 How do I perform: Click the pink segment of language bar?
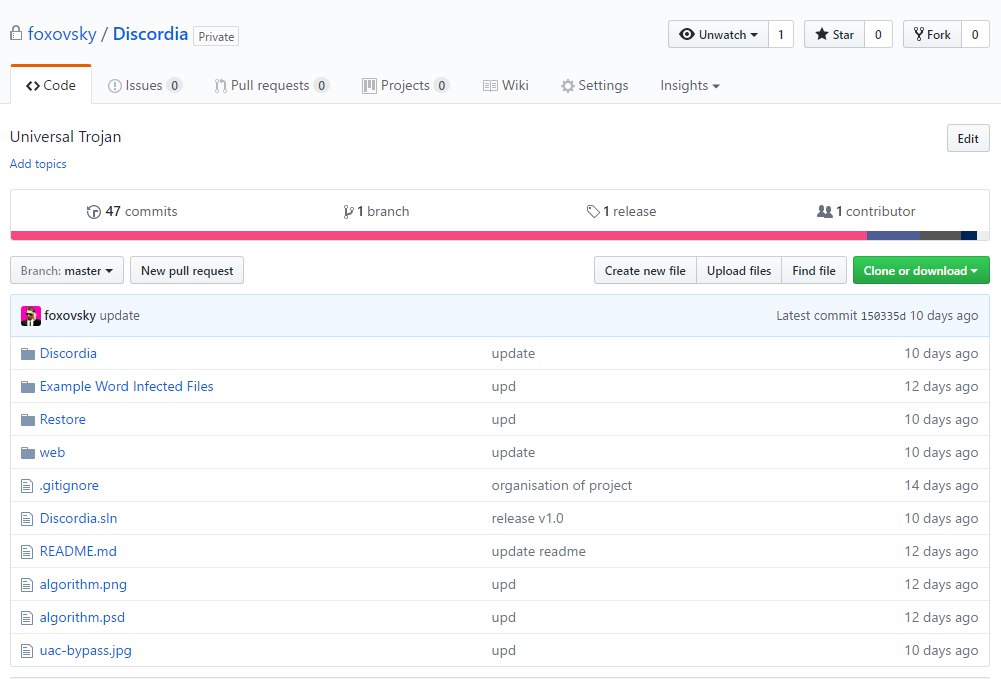tap(439, 236)
